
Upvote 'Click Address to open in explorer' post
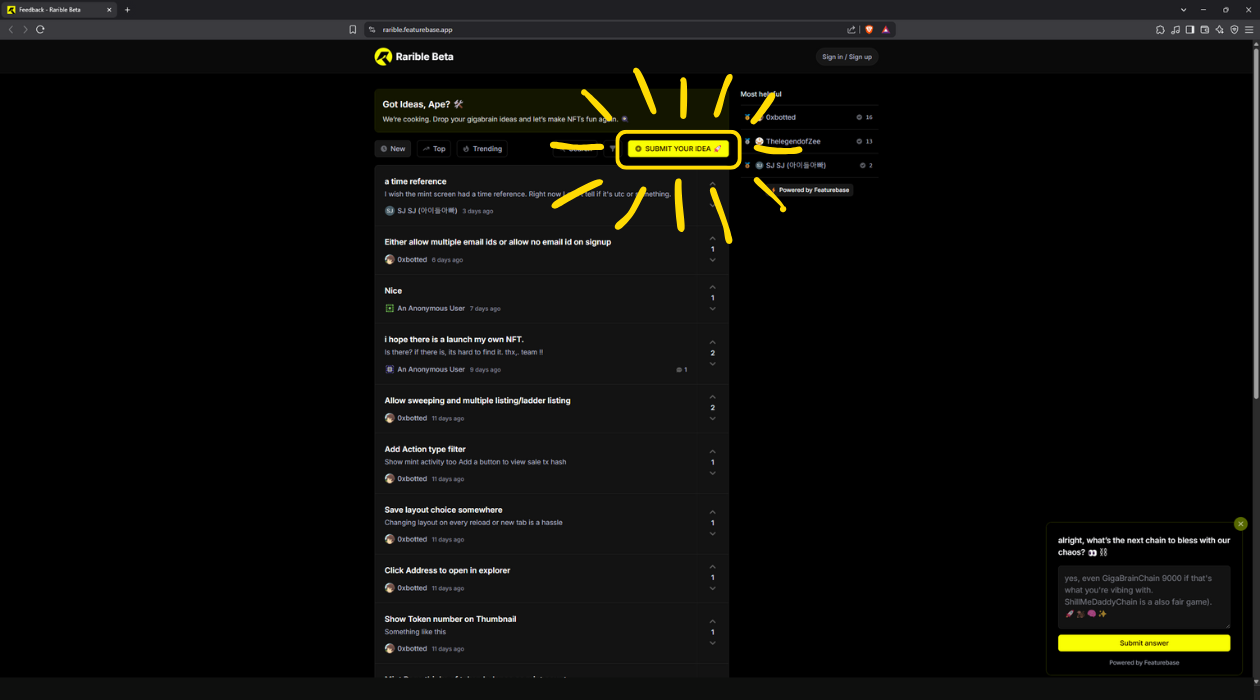713,567
